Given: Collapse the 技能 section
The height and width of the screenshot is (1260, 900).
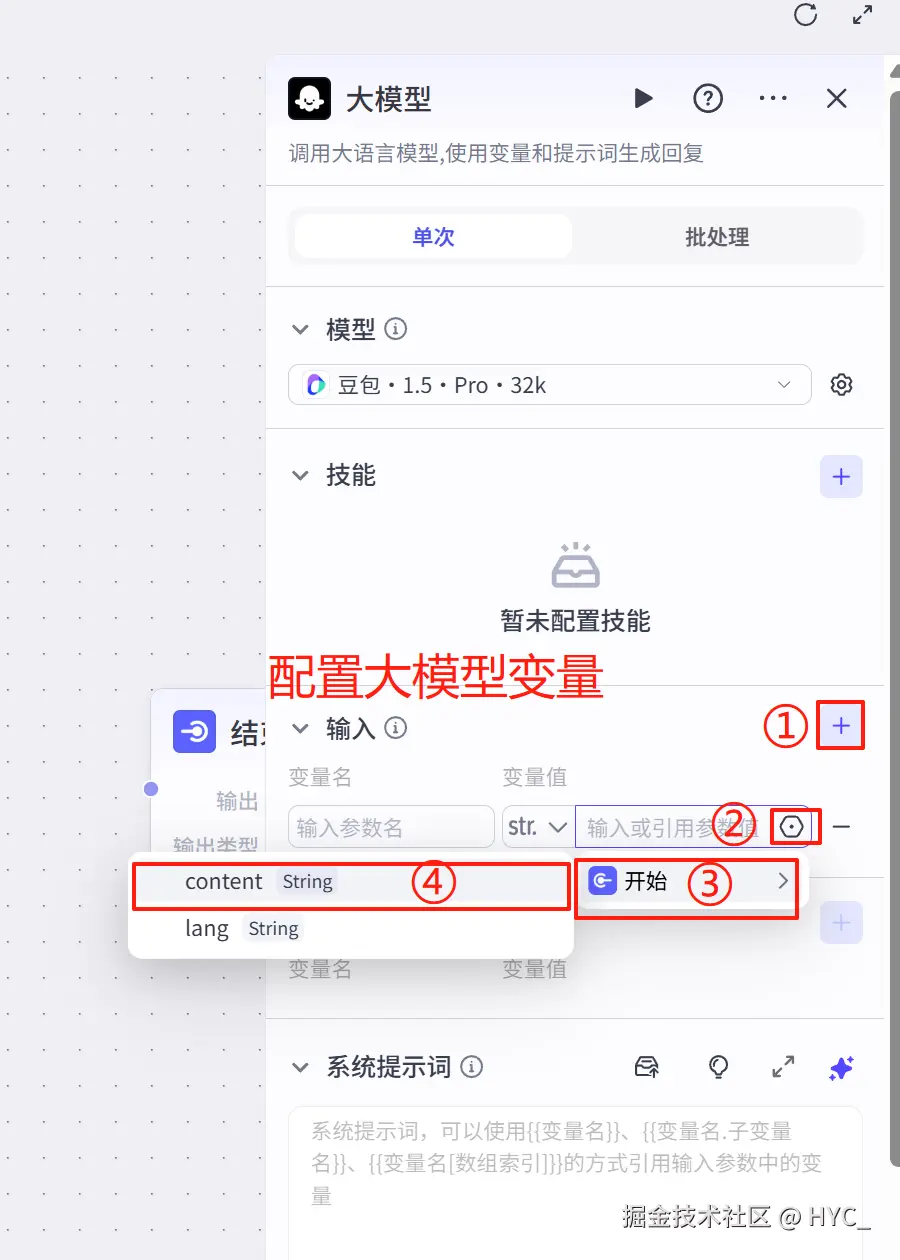Looking at the screenshot, I should pos(300,476).
